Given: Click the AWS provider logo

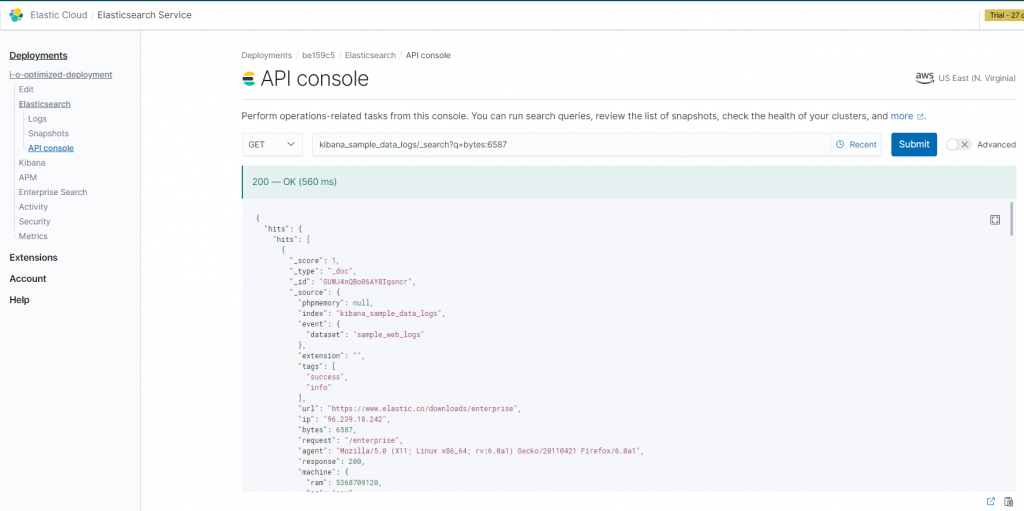Looking at the screenshot, I should pos(924,77).
